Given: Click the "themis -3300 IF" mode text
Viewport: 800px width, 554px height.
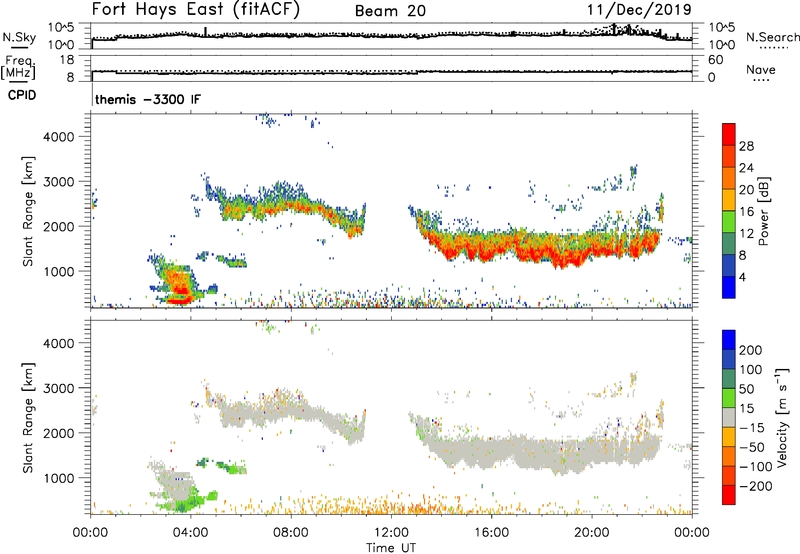Looking at the screenshot, I should tap(148, 99).
